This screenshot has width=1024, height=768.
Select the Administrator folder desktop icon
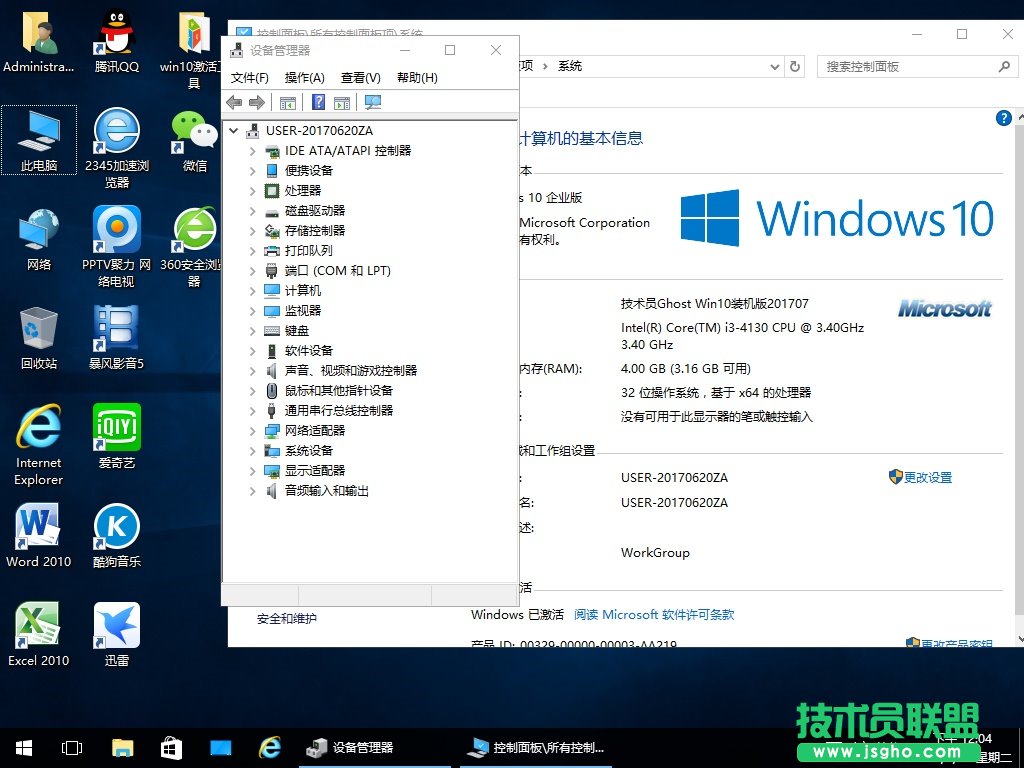coord(39,40)
